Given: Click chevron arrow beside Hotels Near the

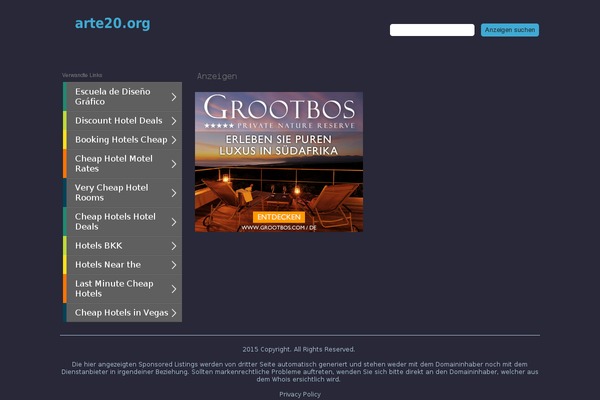Looking at the screenshot, I should (x=174, y=265).
